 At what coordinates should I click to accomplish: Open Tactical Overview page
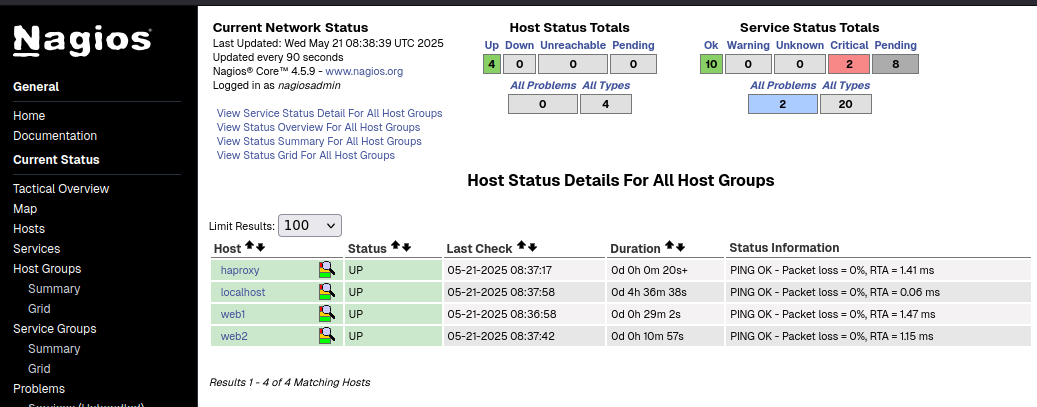[x=61, y=189]
